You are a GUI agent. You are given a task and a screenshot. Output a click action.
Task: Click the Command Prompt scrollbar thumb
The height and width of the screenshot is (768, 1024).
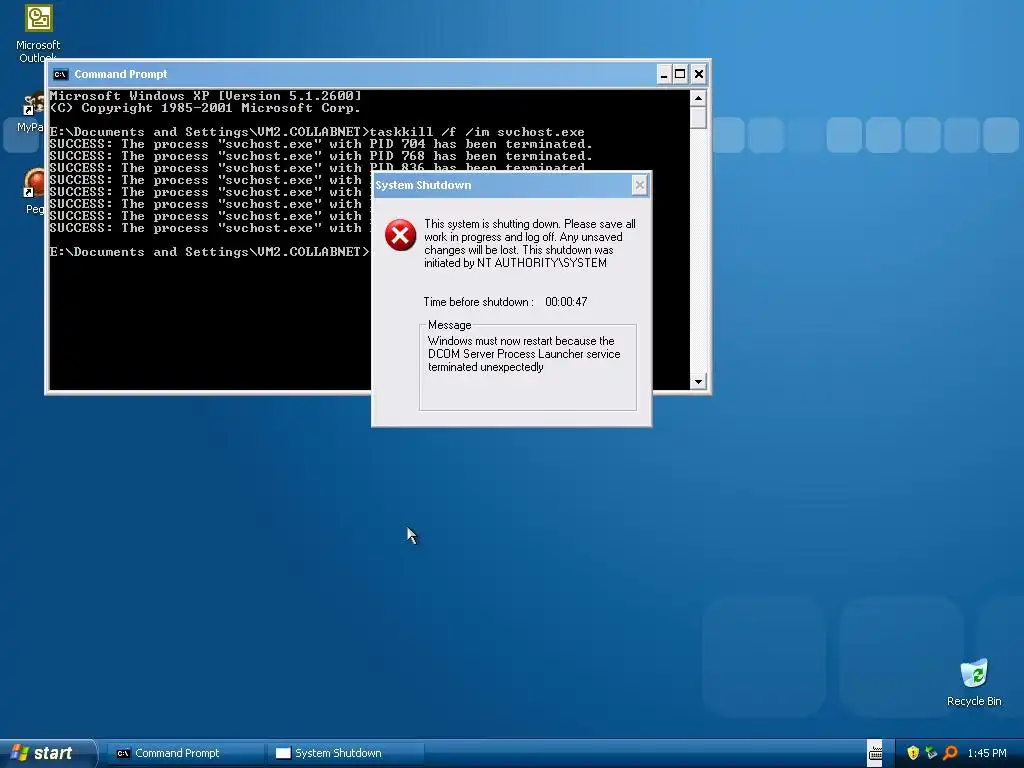[x=698, y=118]
